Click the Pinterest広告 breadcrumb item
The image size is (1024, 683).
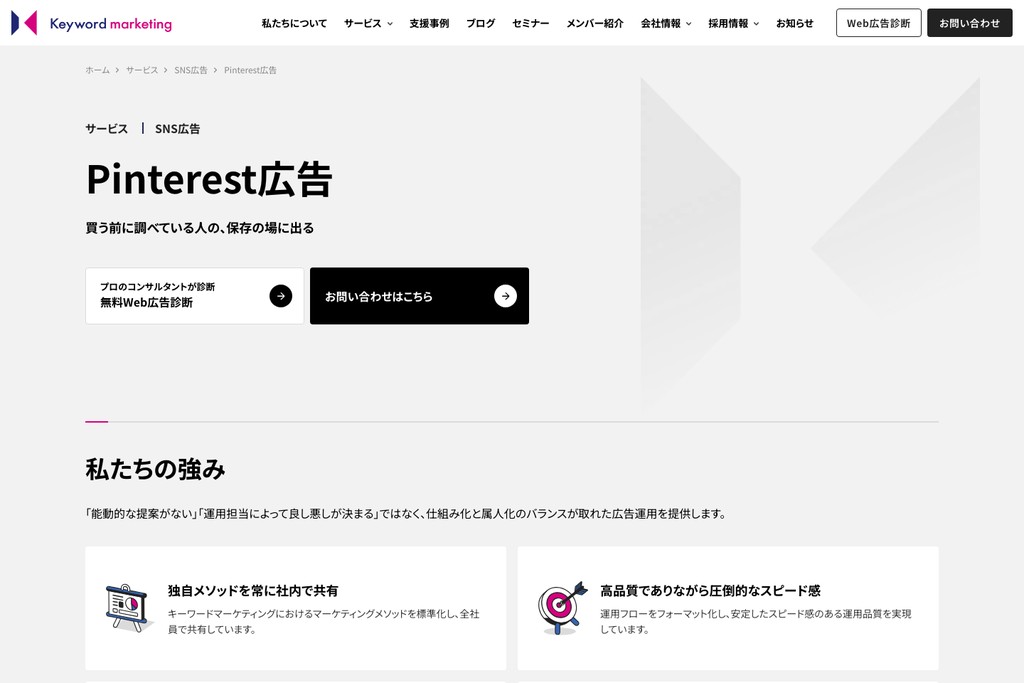(250, 70)
